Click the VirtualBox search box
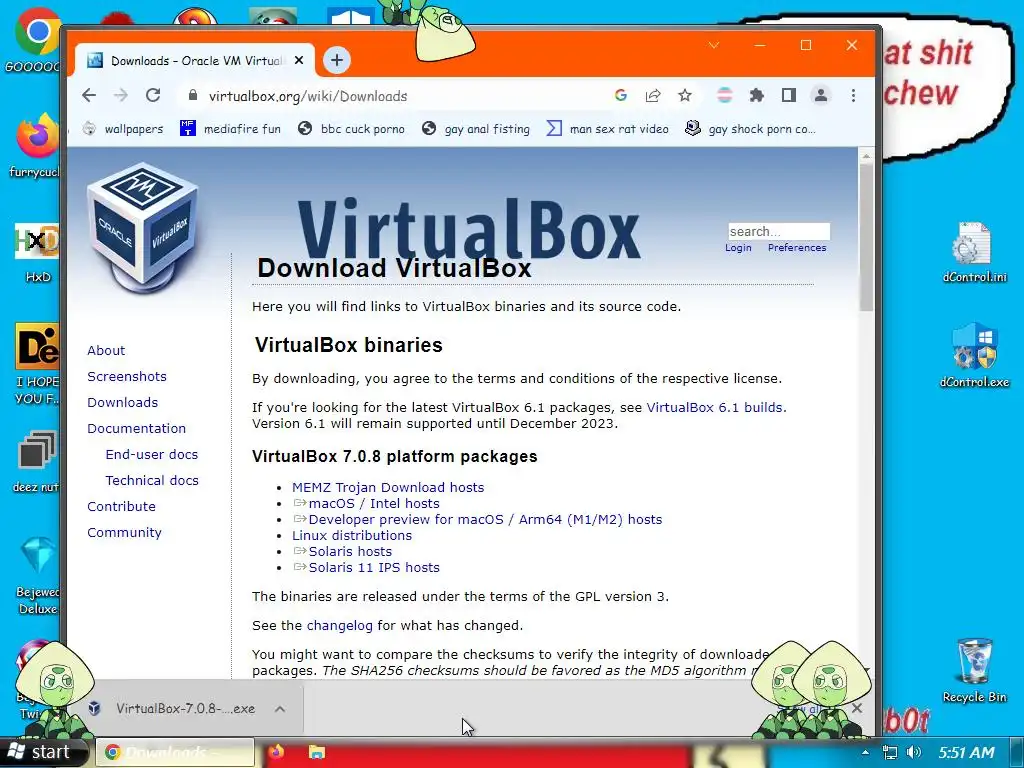Image resolution: width=1024 pixels, height=768 pixels. pos(779,231)
